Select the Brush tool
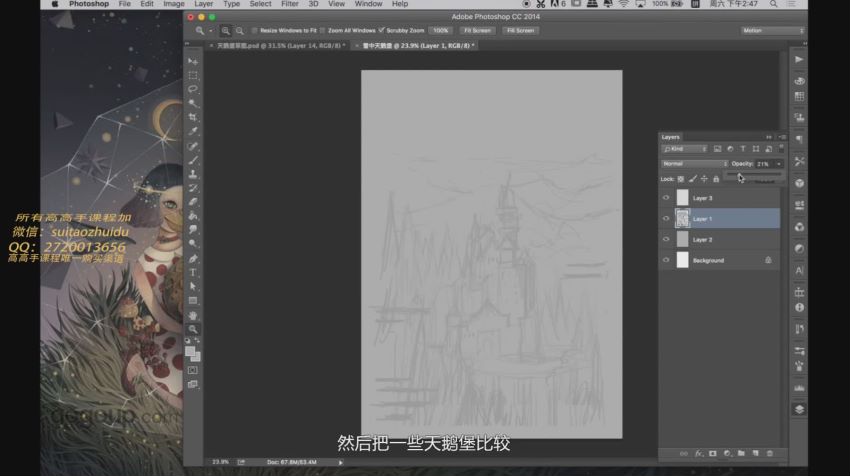Image resolution: width=850 pixels, height=476 pixels. click(193, 160)
